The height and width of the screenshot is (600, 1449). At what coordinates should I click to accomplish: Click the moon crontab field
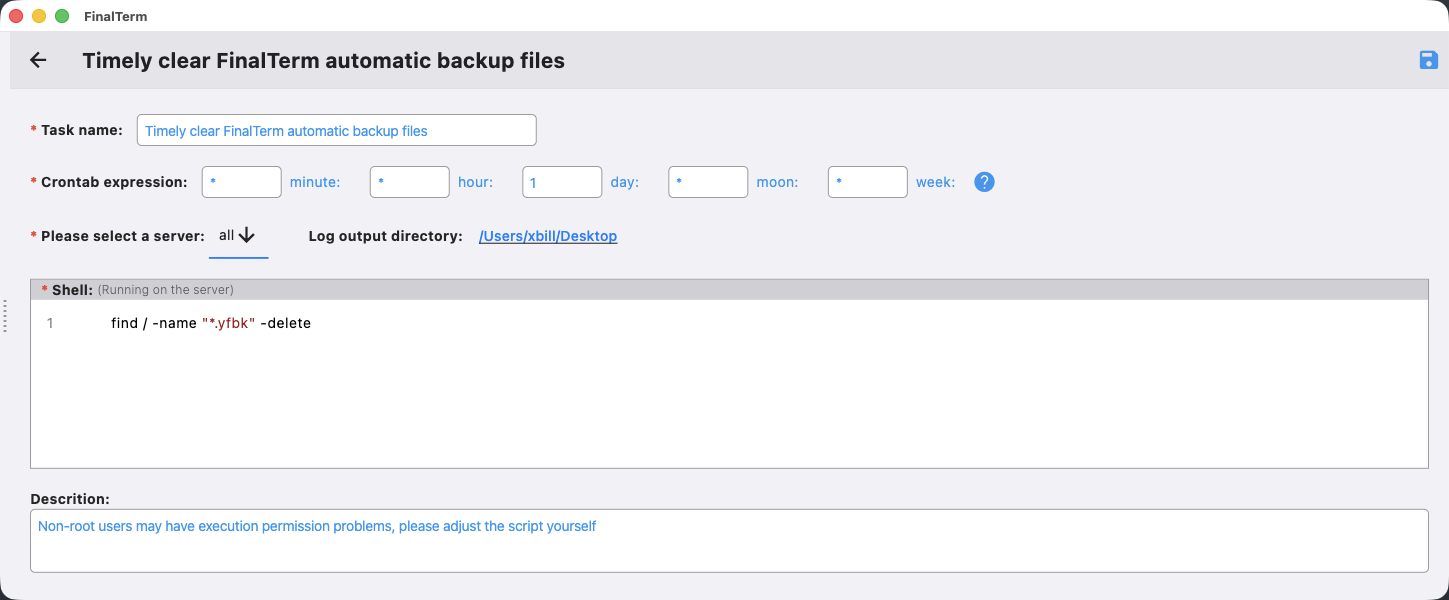tap(708, 182)
